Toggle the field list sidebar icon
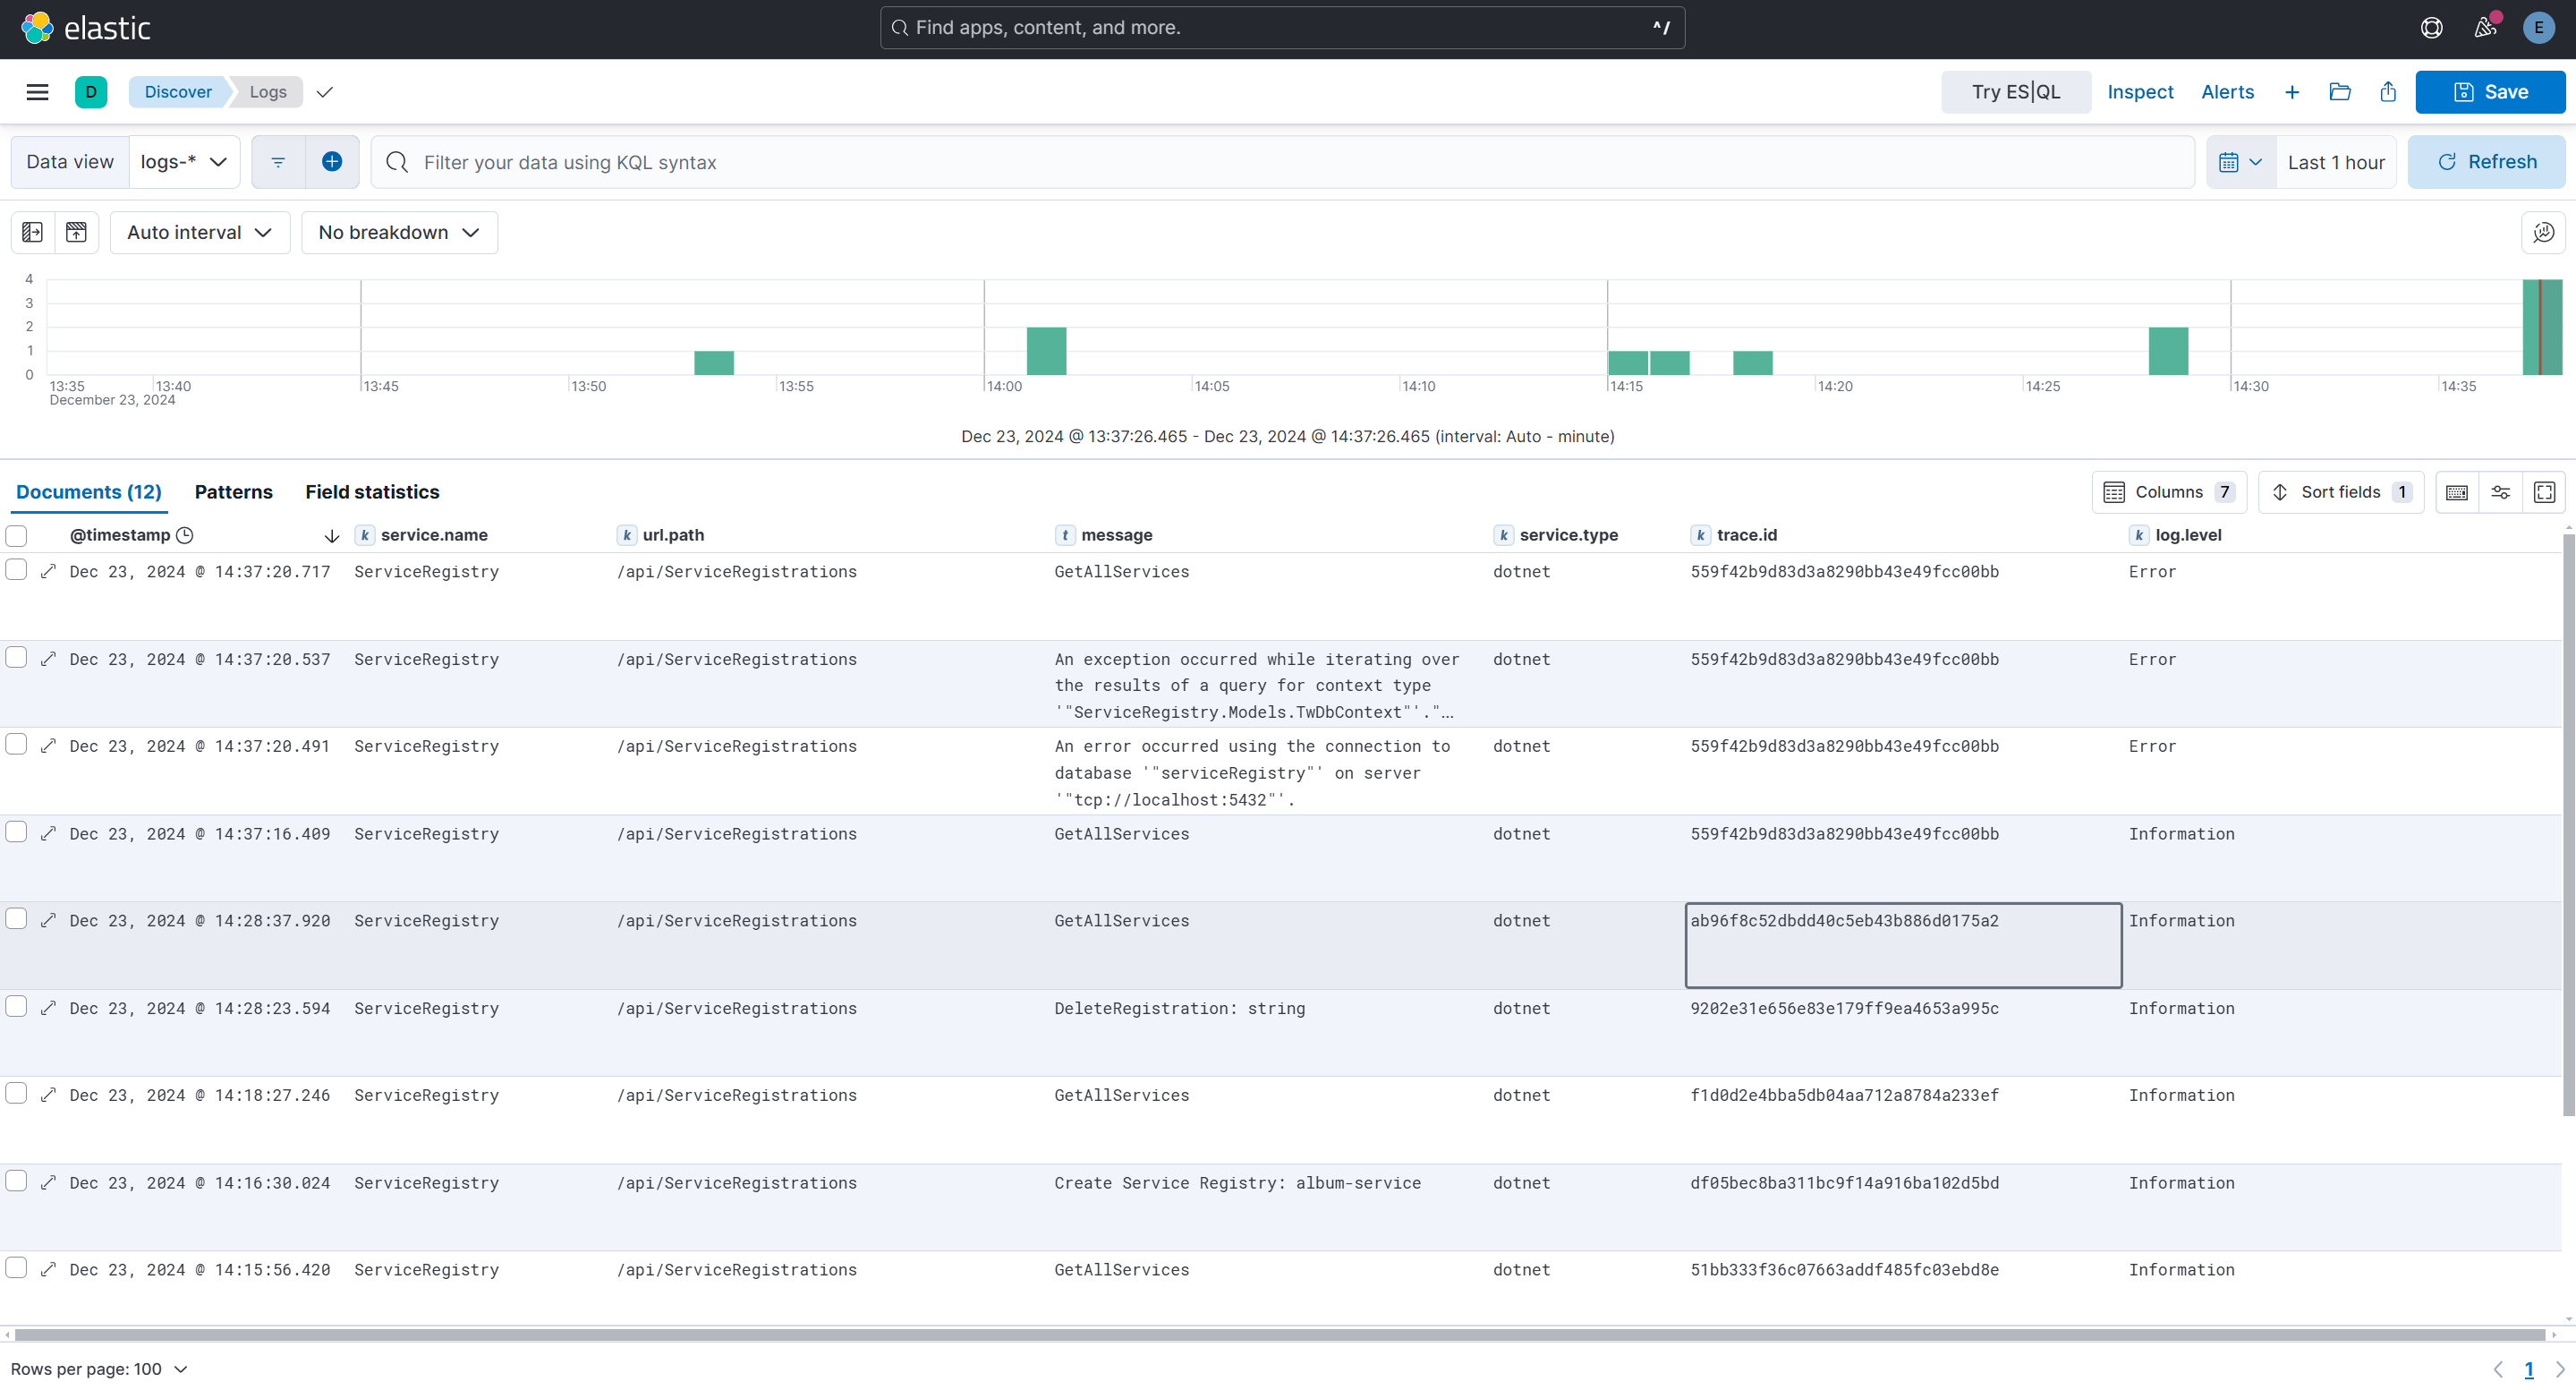The image size is (2576, 1390). 32,232
